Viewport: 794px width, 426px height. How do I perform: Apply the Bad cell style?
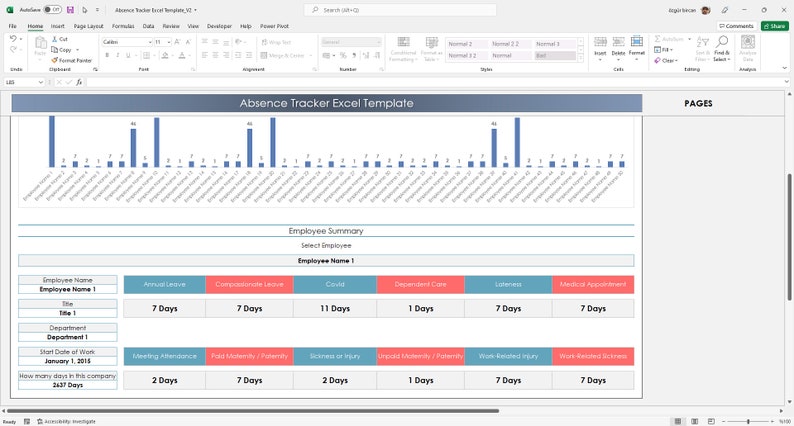pyautogui.click(x=555, y=56)
